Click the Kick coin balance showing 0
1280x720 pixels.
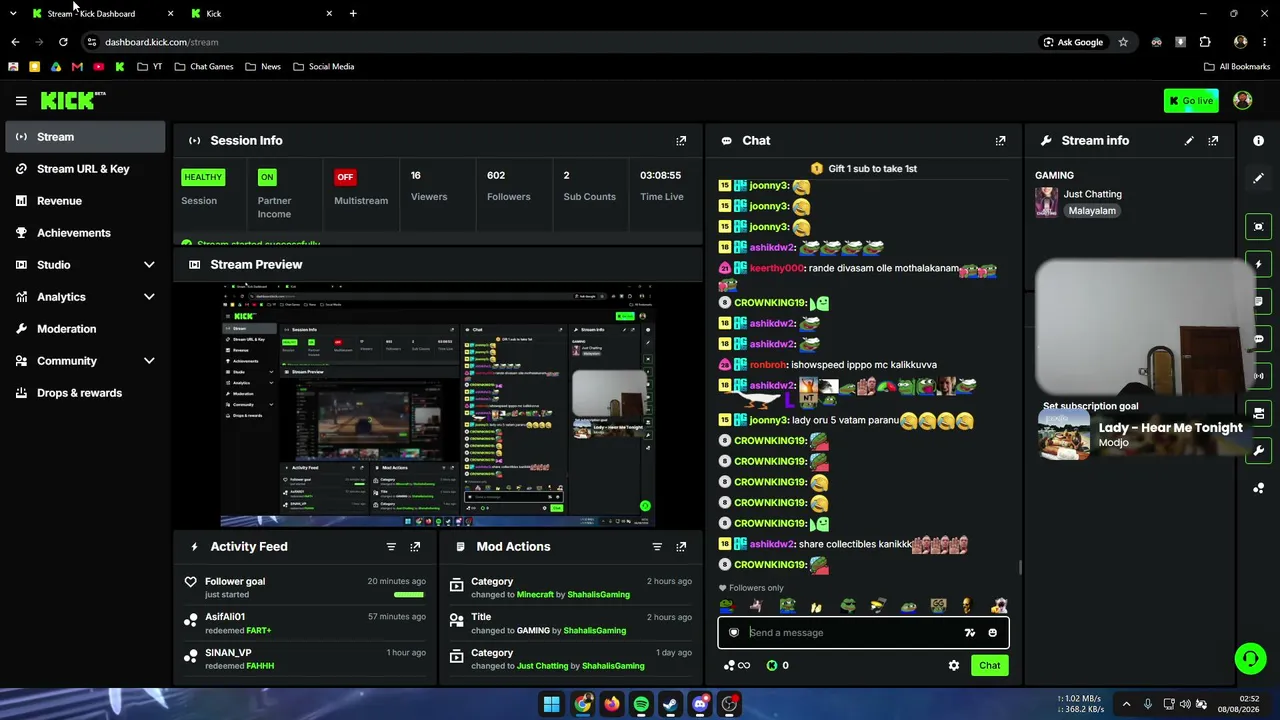pos(777,666)
